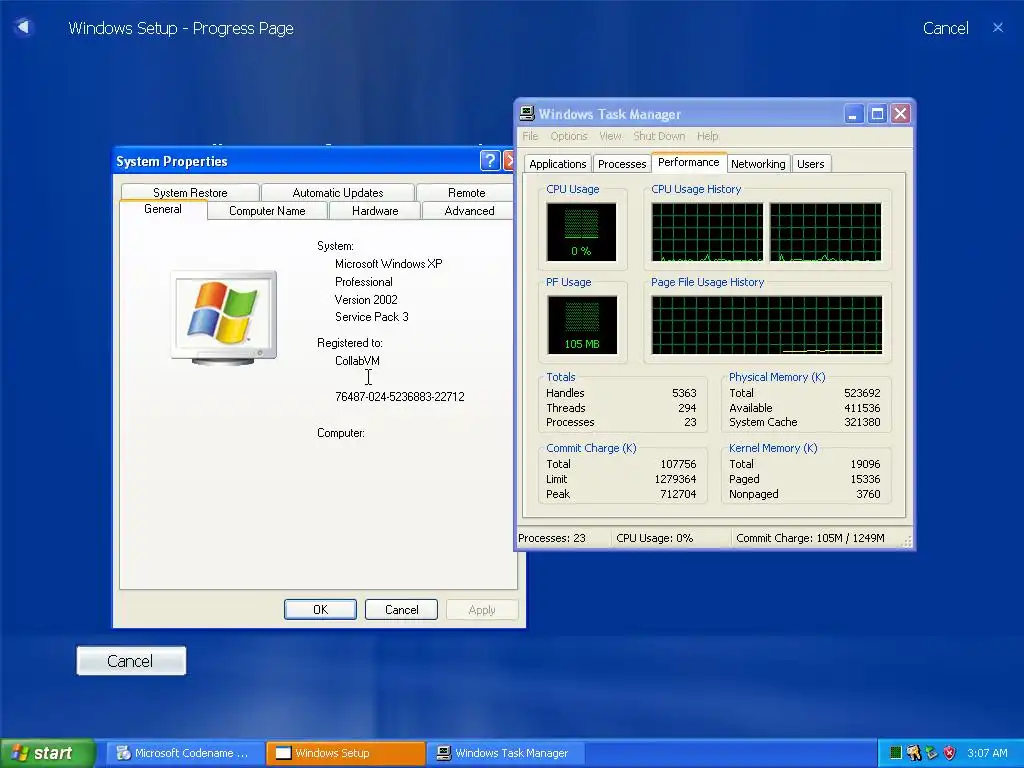Open the Automatic Updates tab
The width and height of the screenshot is (1024, 768).
[x=338, y=193]
